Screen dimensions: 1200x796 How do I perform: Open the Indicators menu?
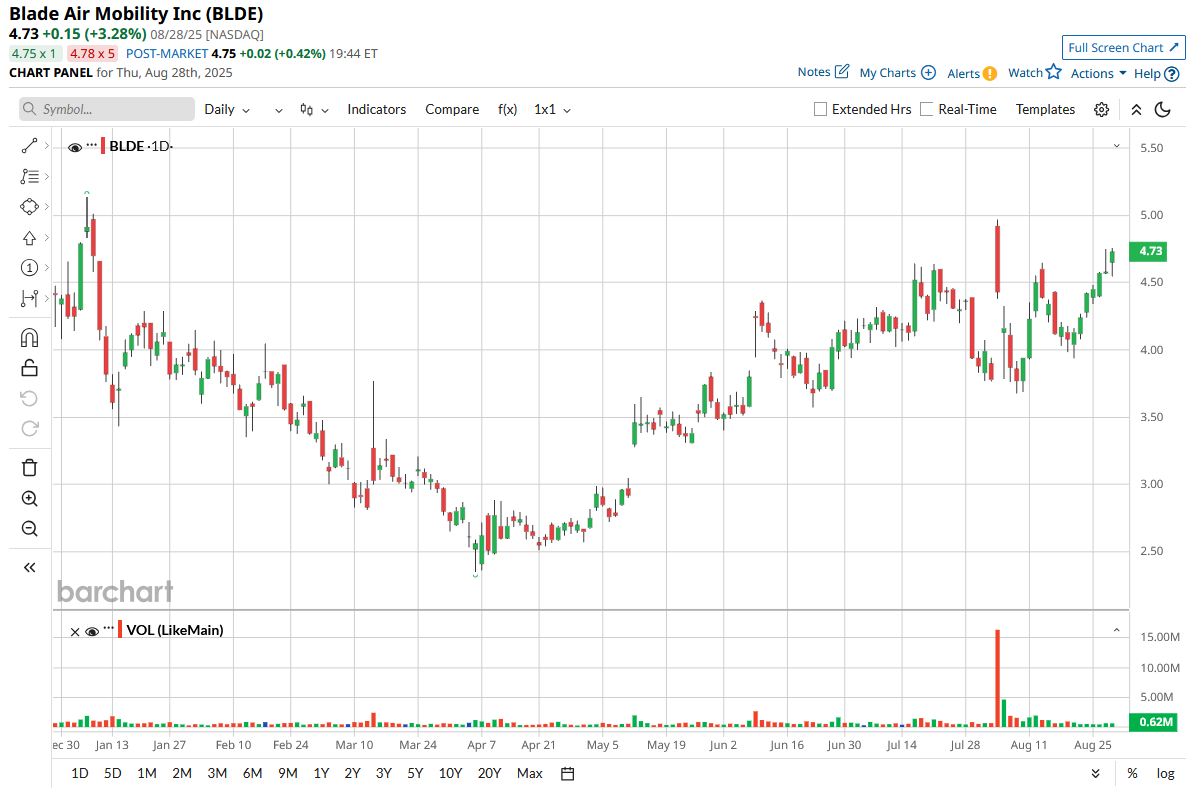[x=377, y=110]
